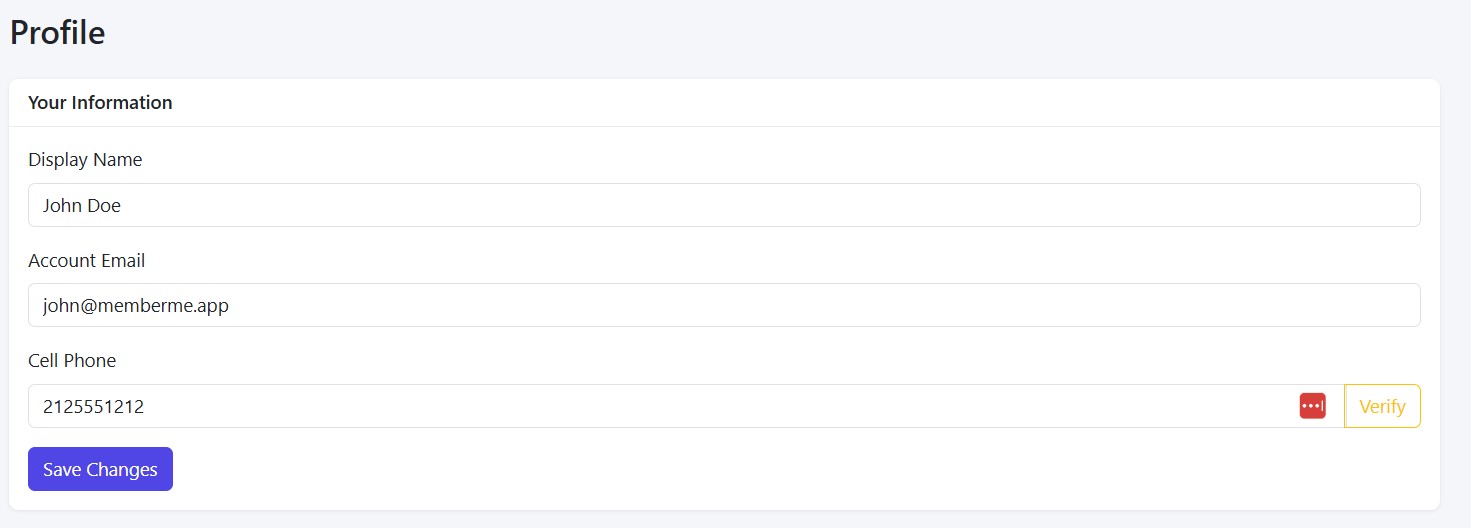The width and height of the screenshot is (1471, 528).
Task: Click the word "Phone" in Cell Phone label
Action: coord(90,361)
